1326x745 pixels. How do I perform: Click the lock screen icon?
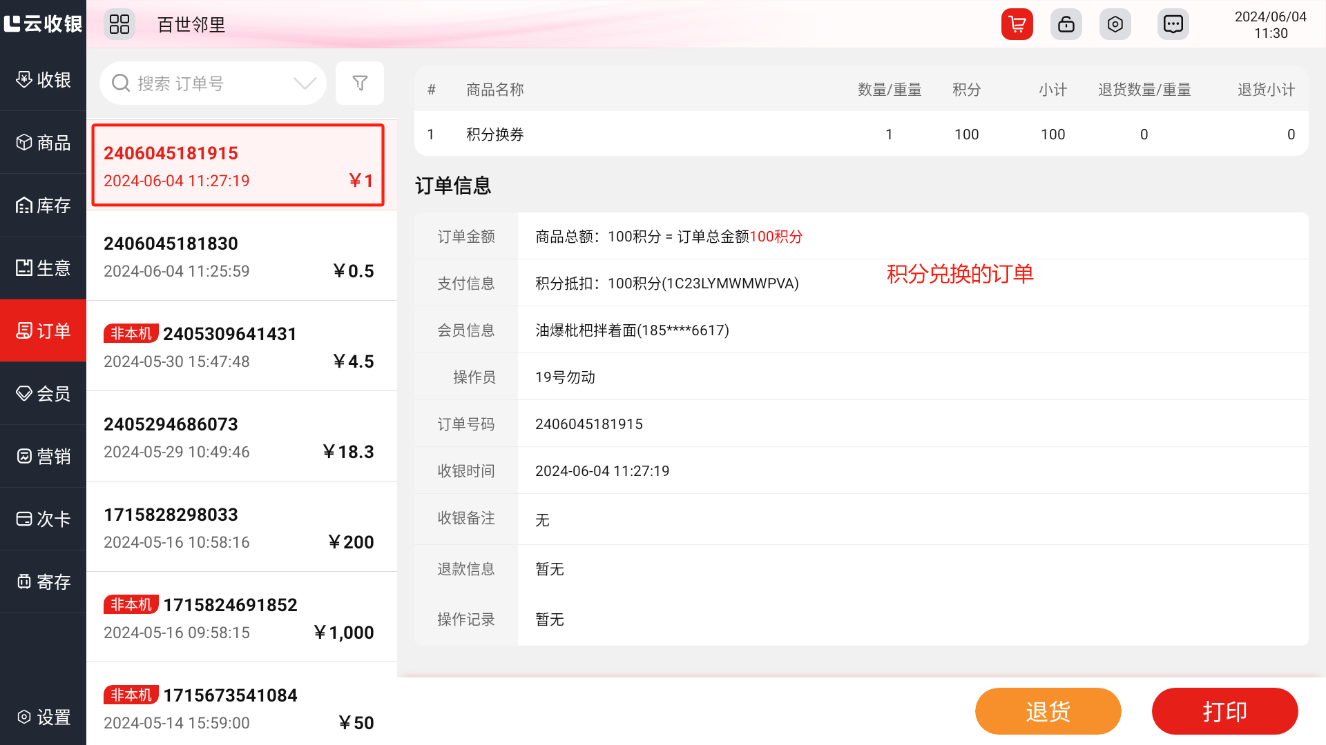pyautogui.click(x=1066, y=24)
